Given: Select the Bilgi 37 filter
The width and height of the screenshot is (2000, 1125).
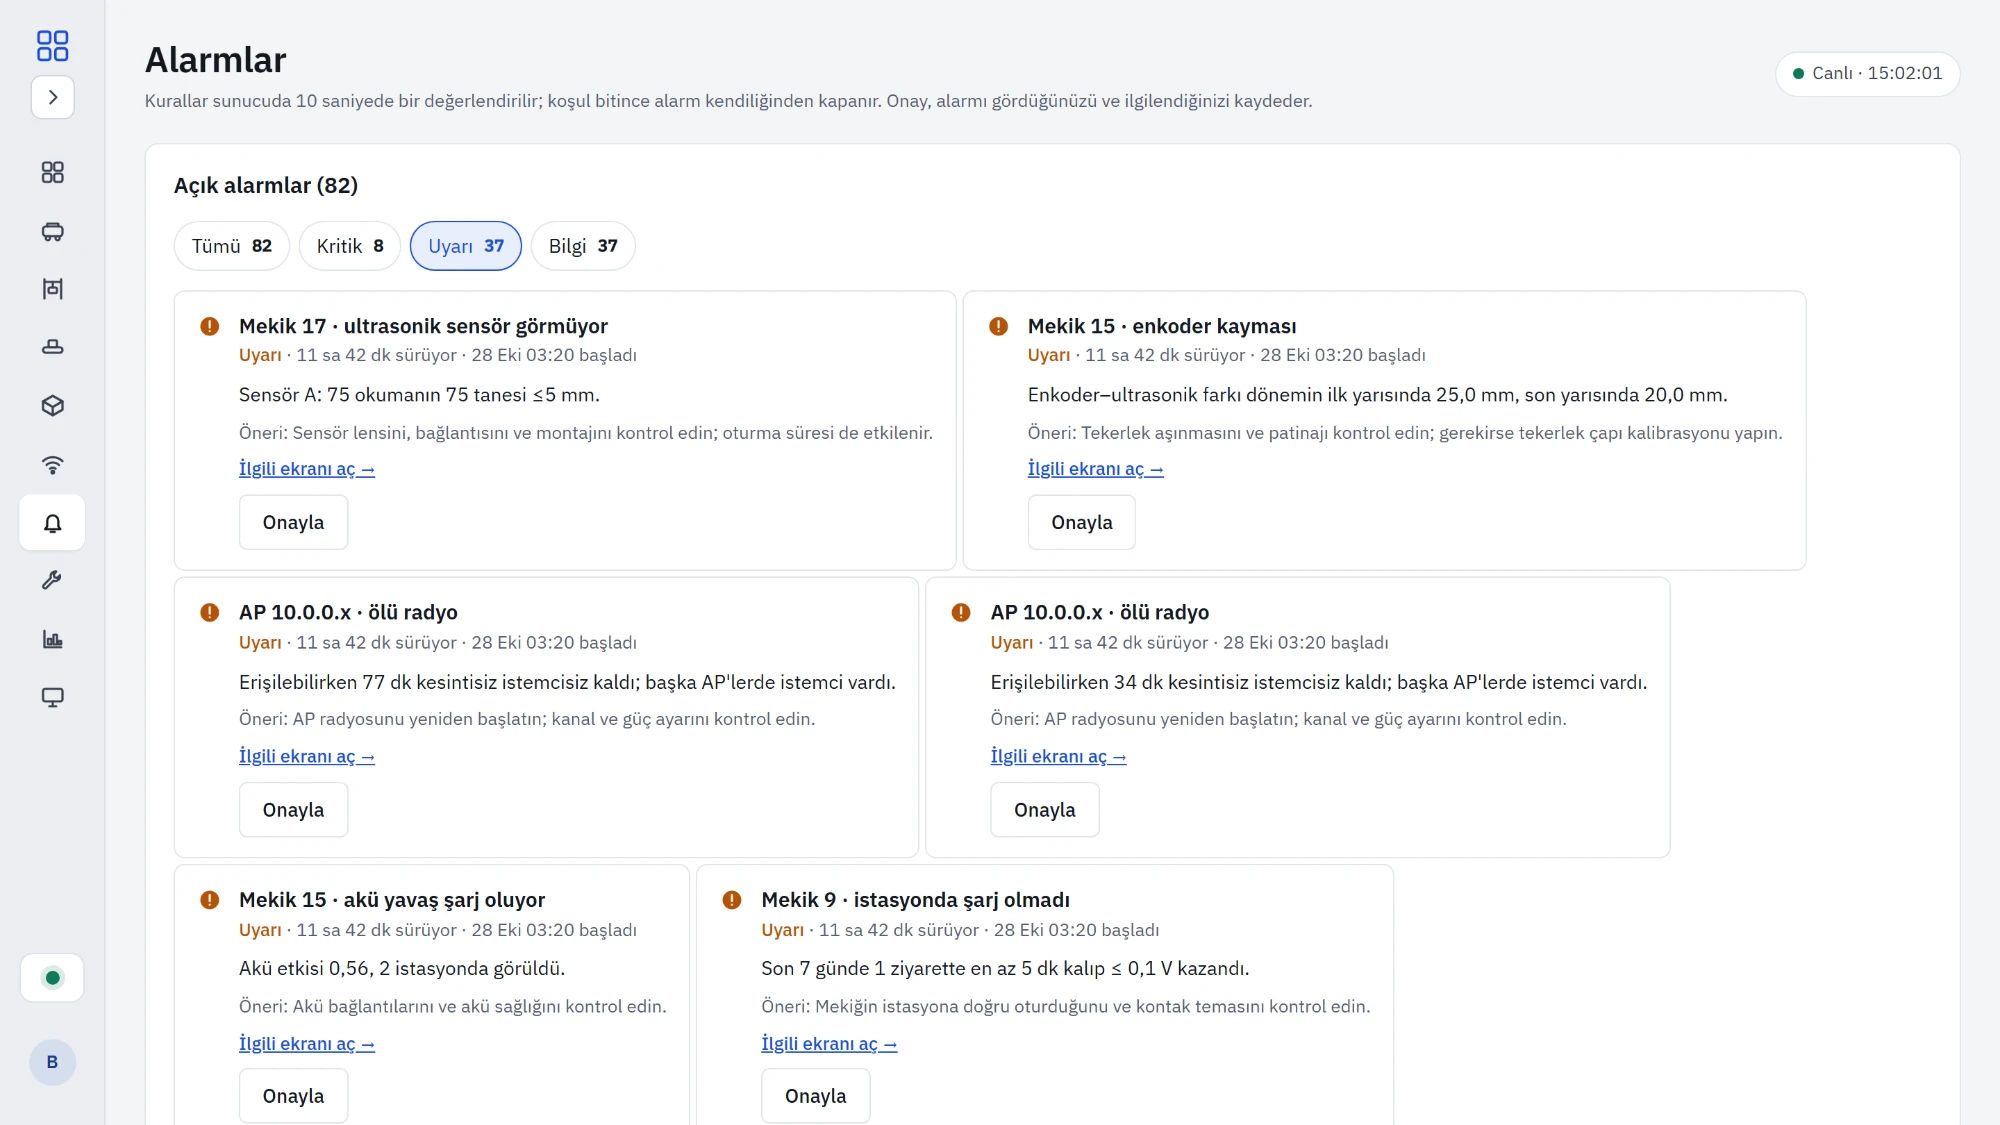Looking at the screenshot, I should [583, 246].
